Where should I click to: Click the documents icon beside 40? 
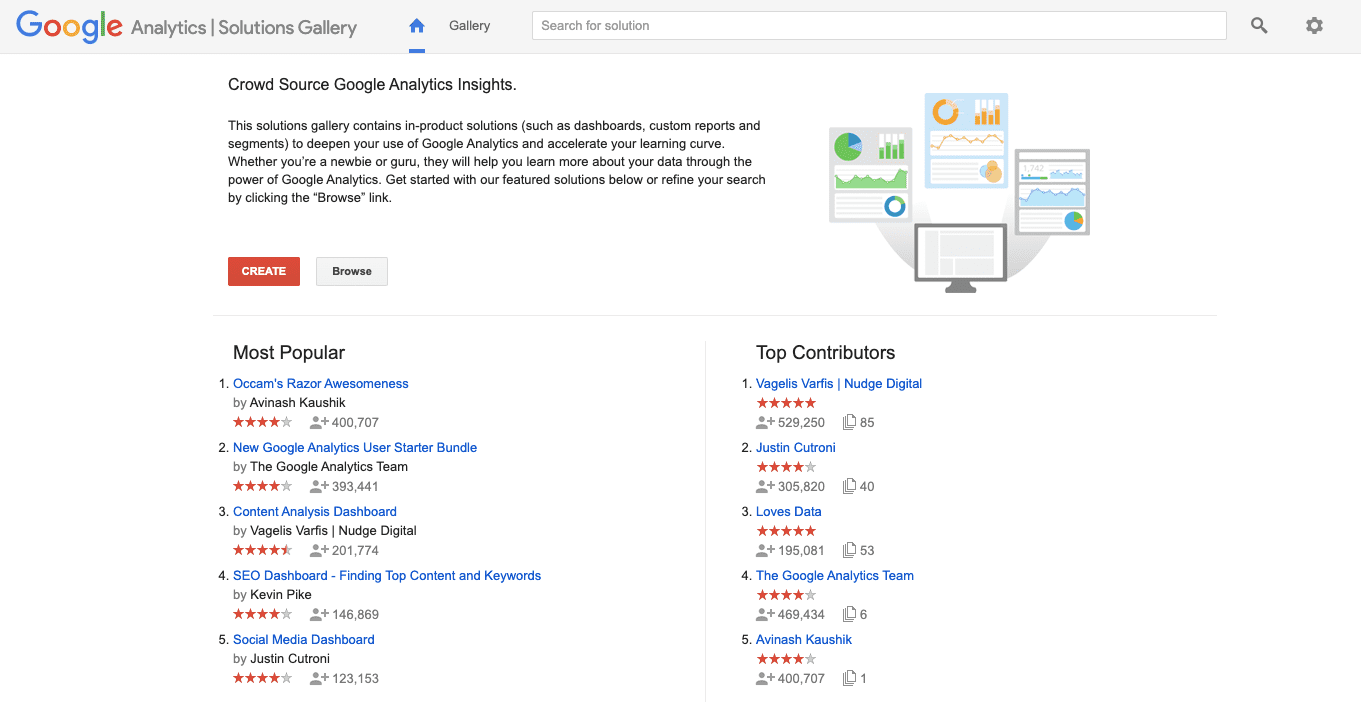(x=849, y=486)
